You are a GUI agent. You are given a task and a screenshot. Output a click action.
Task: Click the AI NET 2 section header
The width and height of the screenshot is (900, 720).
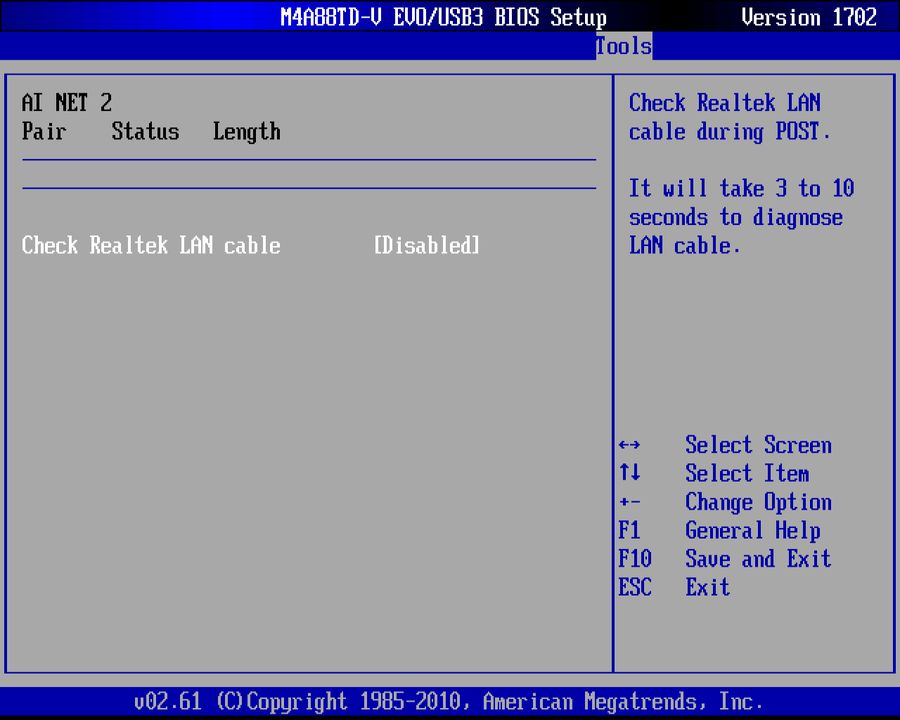(66, 102)
